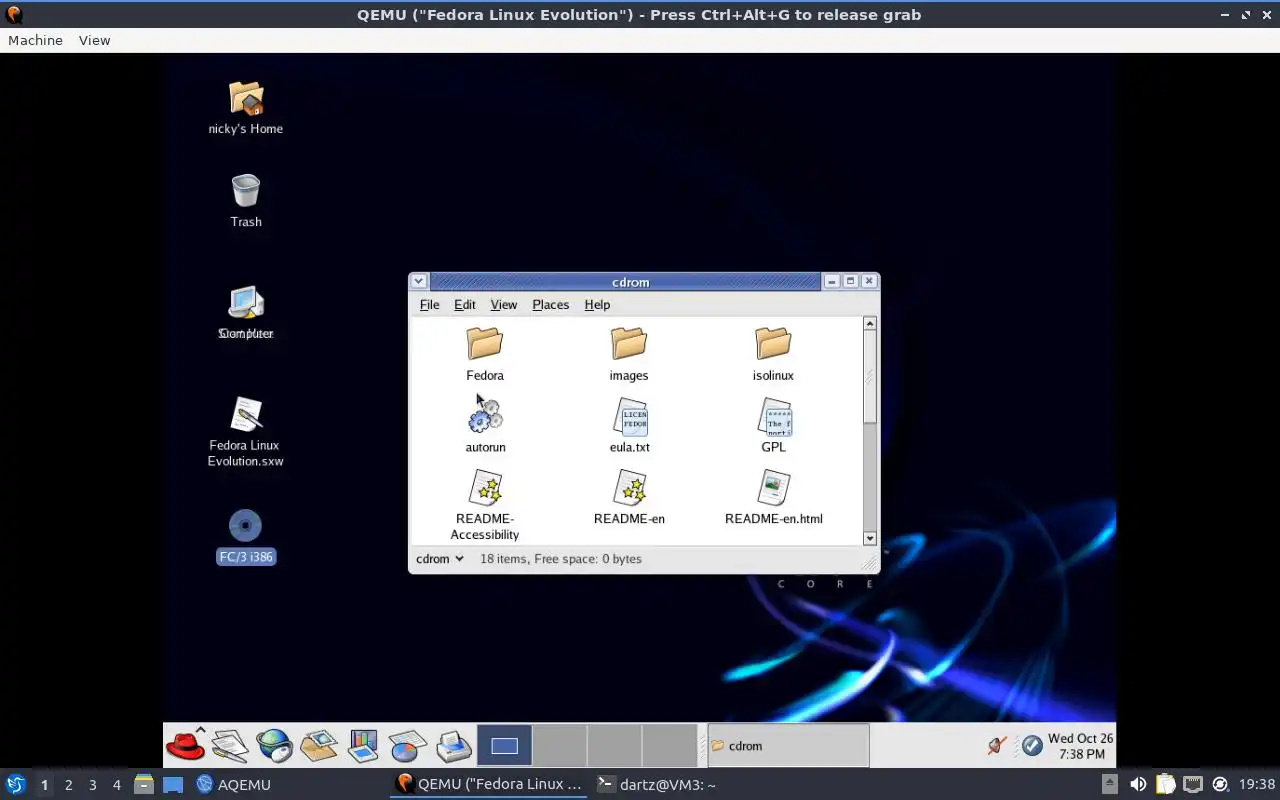Select the GPL file icon
Image resolution: width=1280 pixels, height=800 pixels.
point(774,416)
